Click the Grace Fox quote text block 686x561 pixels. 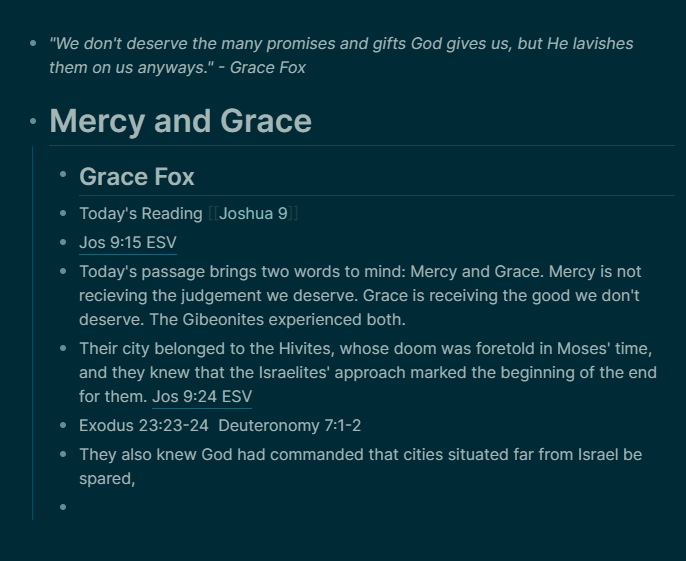click(x=341, y=56)
